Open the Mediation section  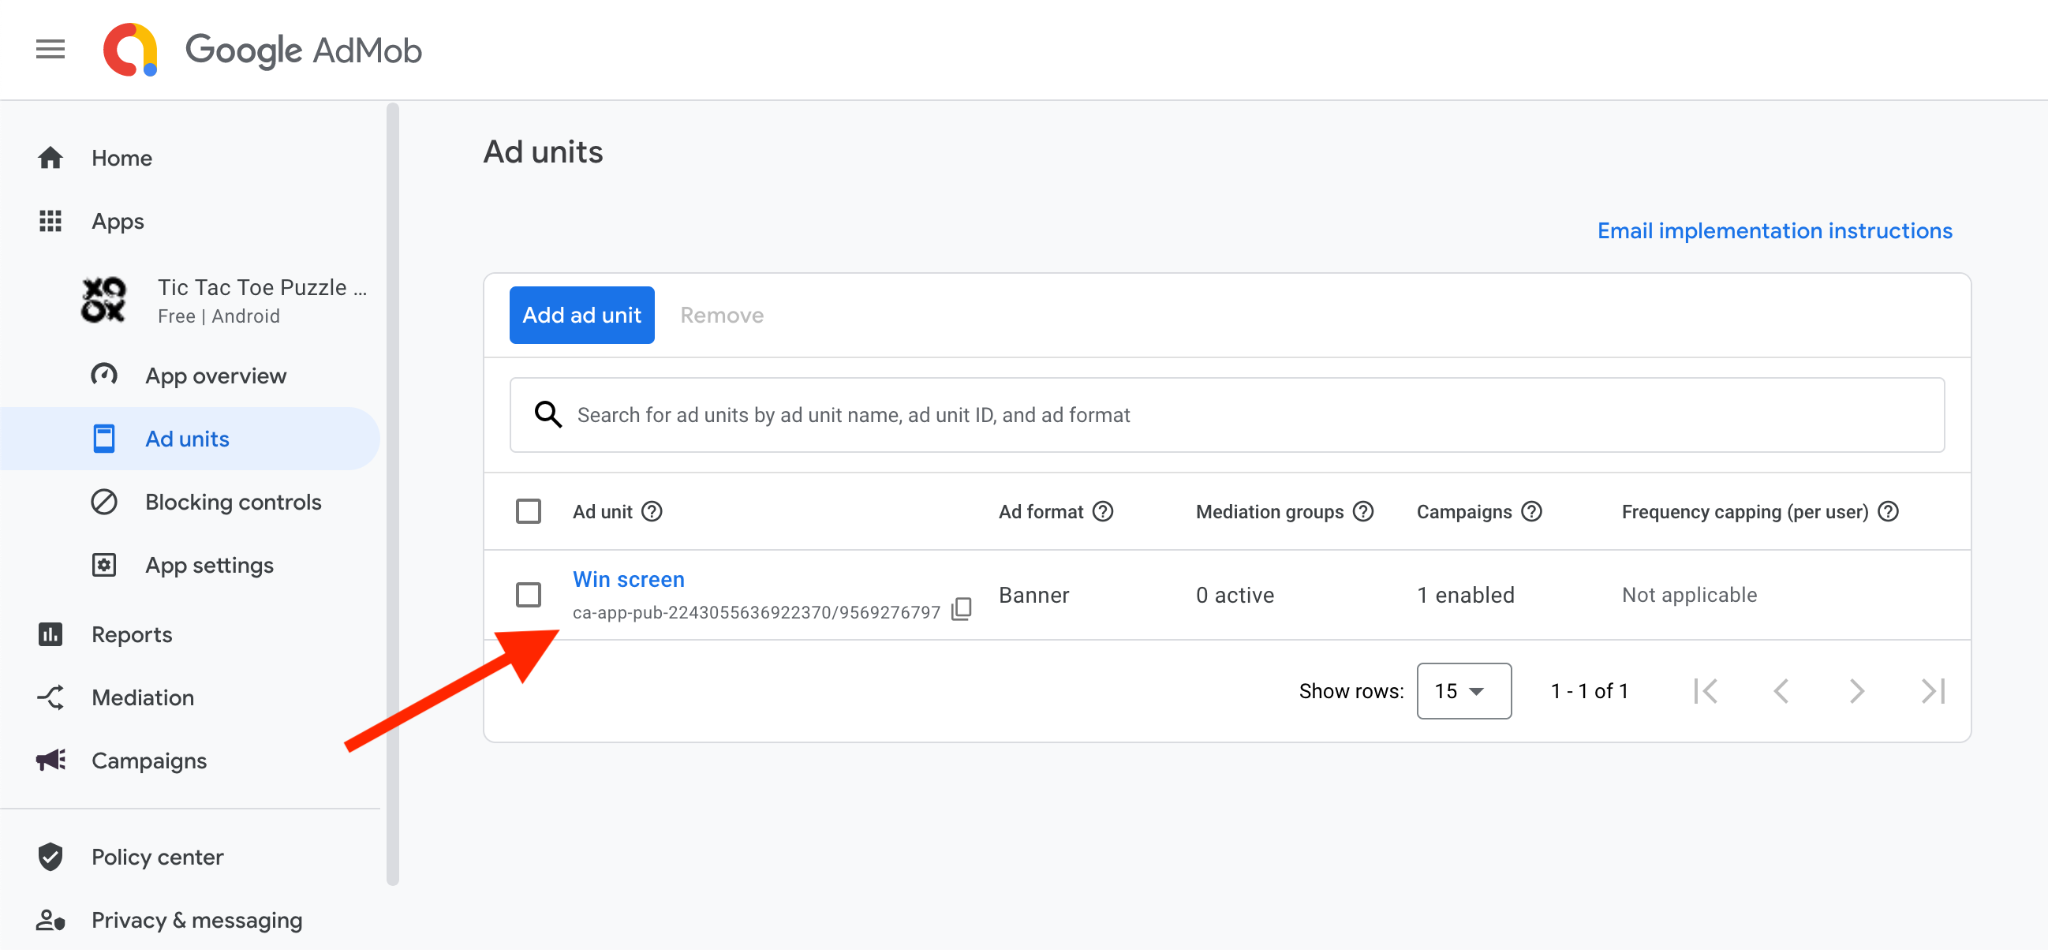coord(49,697)
